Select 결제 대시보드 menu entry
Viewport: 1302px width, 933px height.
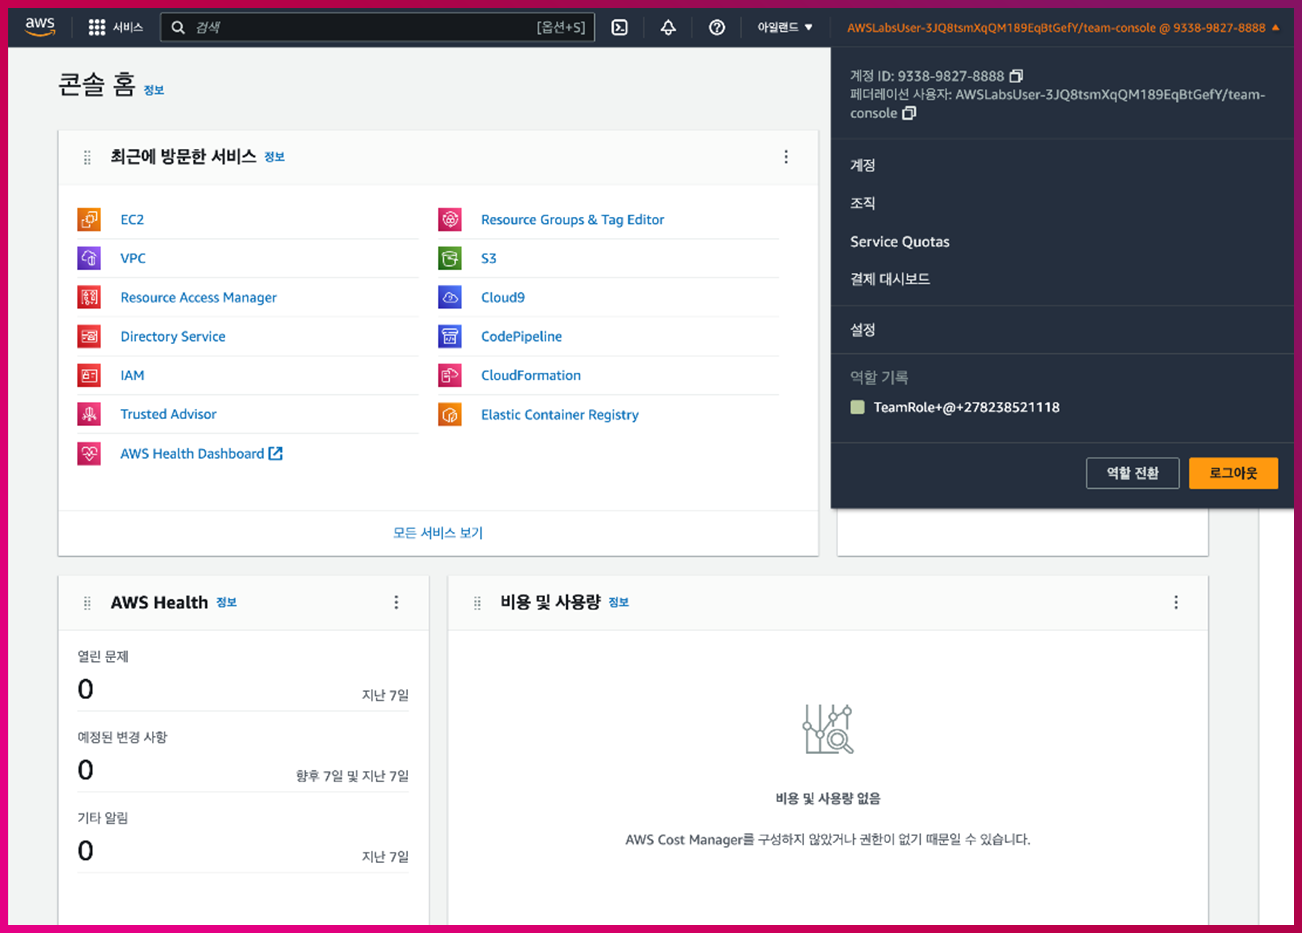click(889, 279)
